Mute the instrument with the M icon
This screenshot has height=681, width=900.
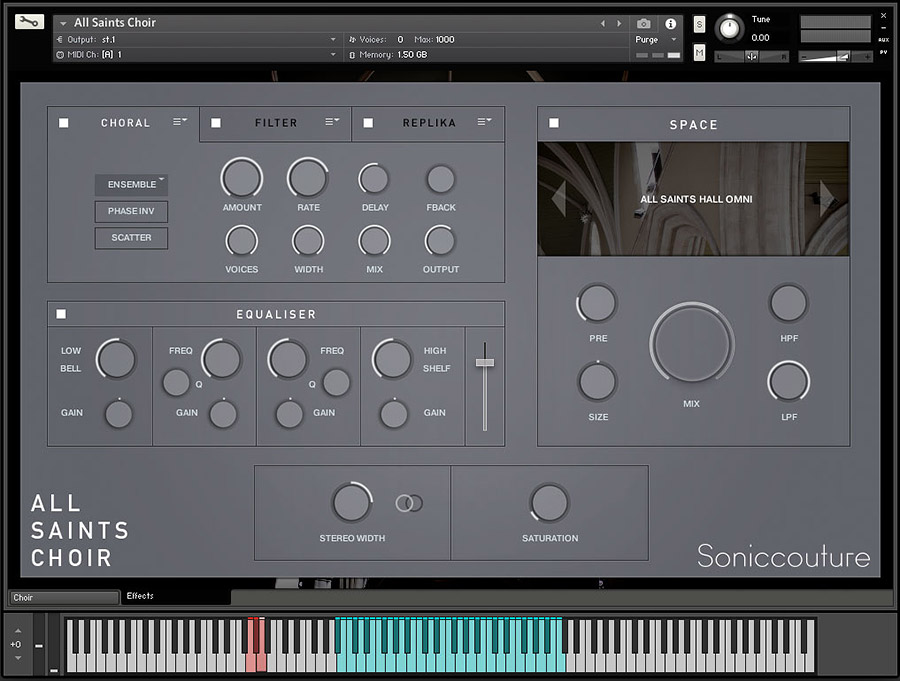698,52
